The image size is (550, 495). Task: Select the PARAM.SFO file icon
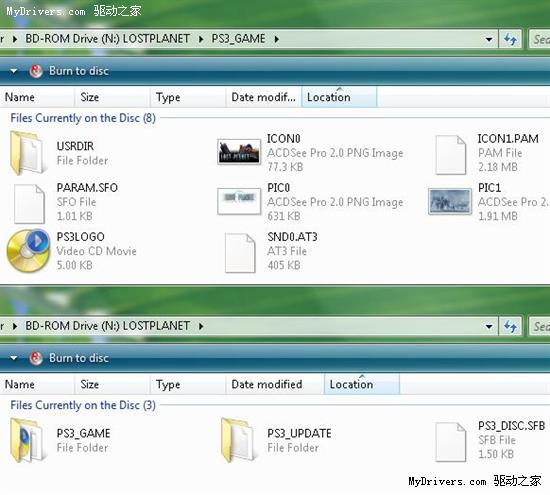tap(29, 203)
